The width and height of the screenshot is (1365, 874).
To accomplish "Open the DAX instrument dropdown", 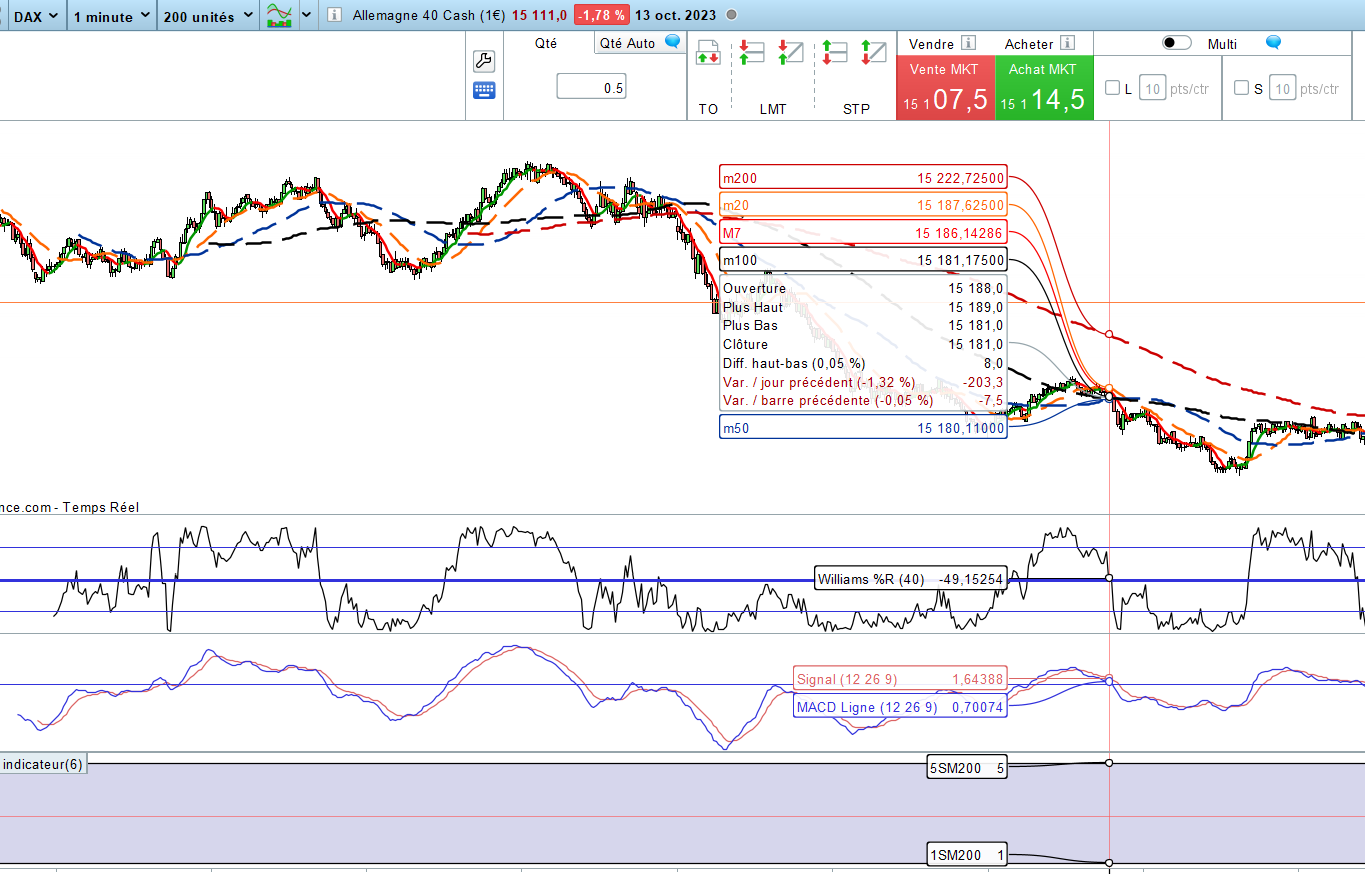I will [37, 16].
